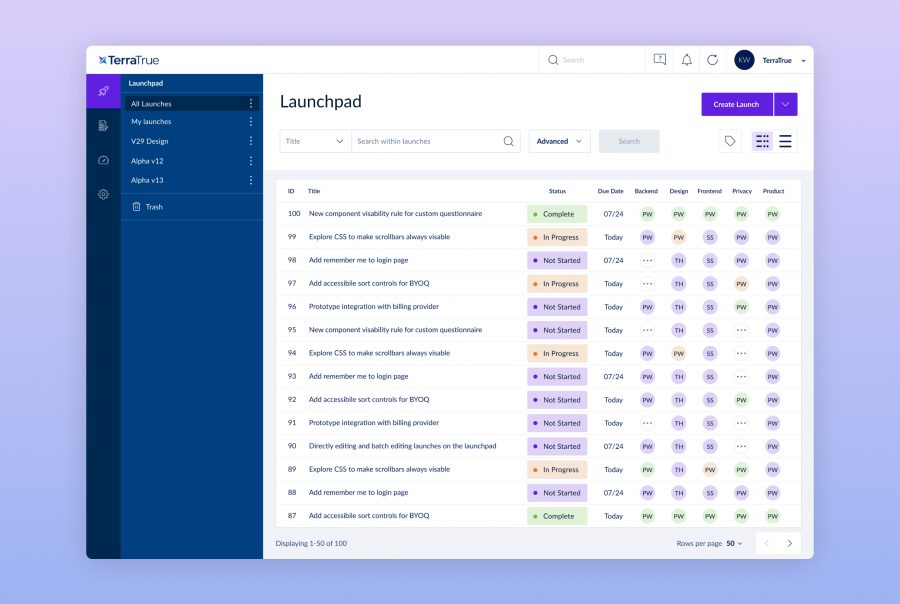The width and height of the screenshot is (900, 604).
Task: Open the document editor sidebar icon
Action: [x=103, y=125]
